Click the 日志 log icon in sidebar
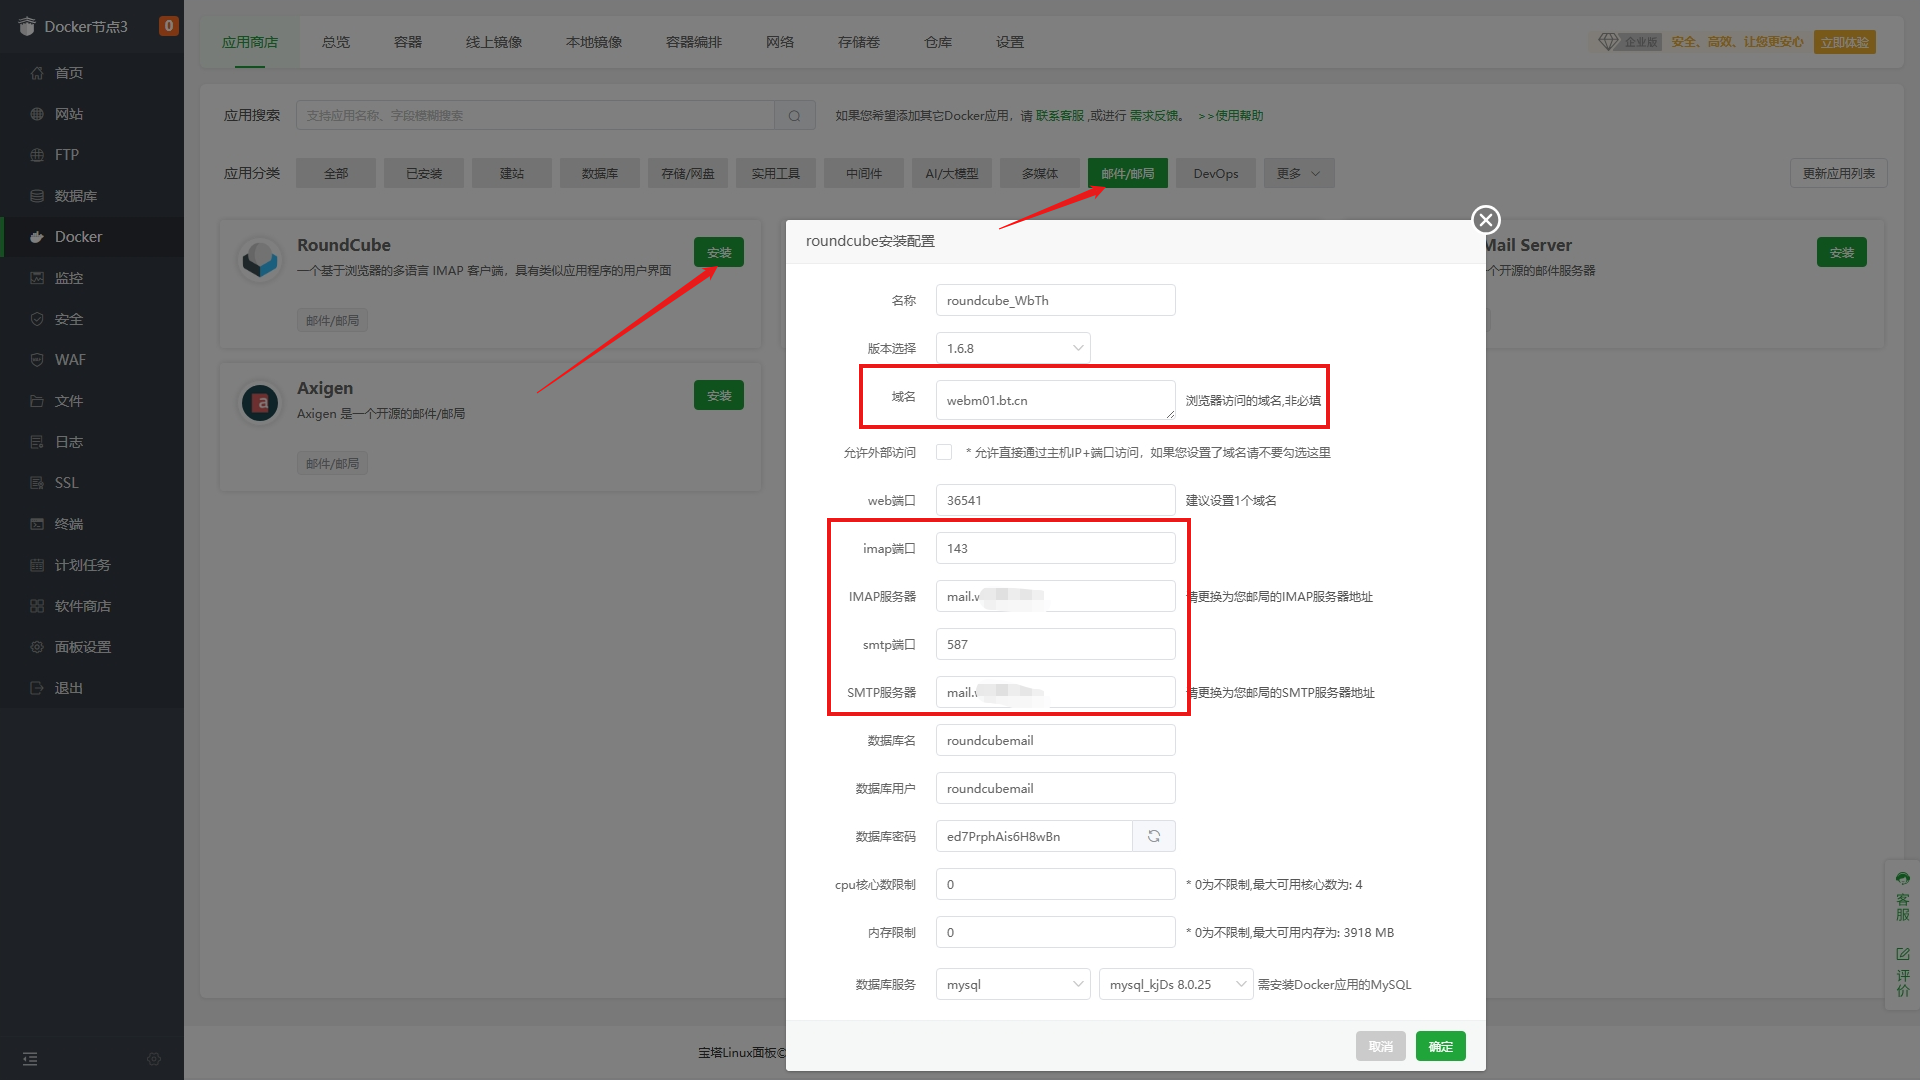Screen dimensions: 1920x1080 click(x=37, y=442)
